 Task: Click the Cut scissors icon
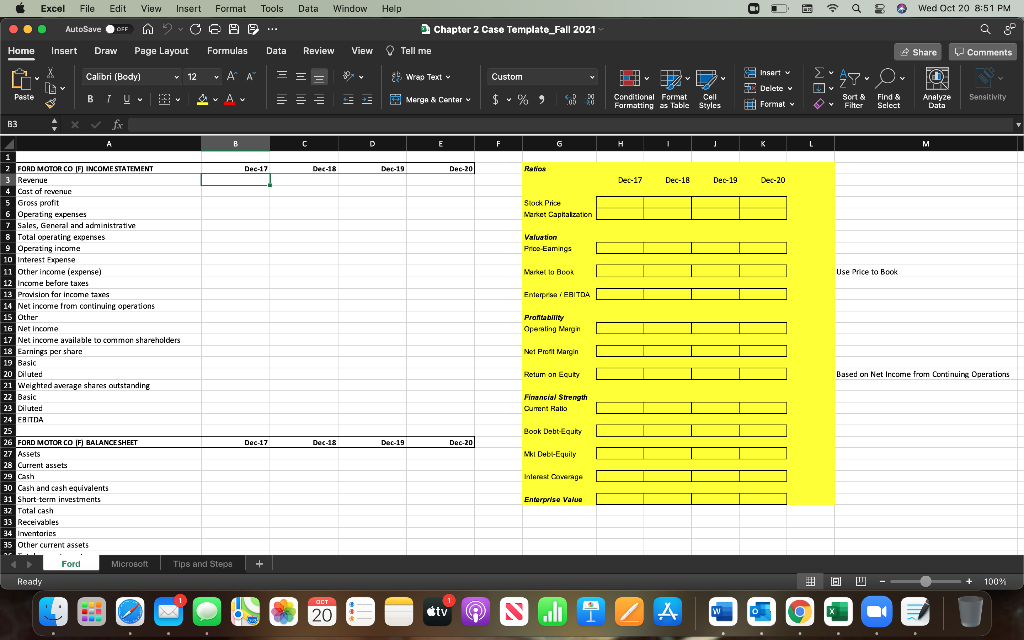coord(50,73)
